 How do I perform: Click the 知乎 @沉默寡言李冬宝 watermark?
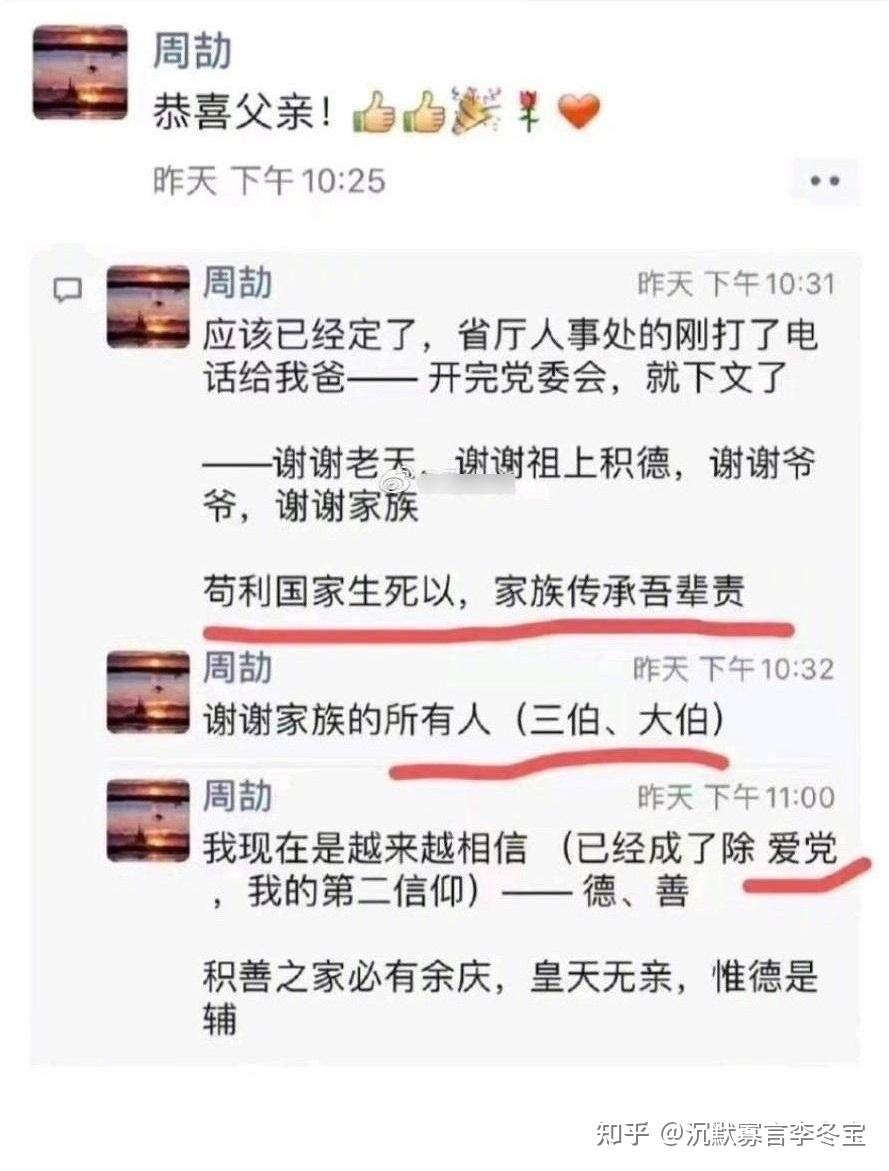click(x=731, y=1134)
